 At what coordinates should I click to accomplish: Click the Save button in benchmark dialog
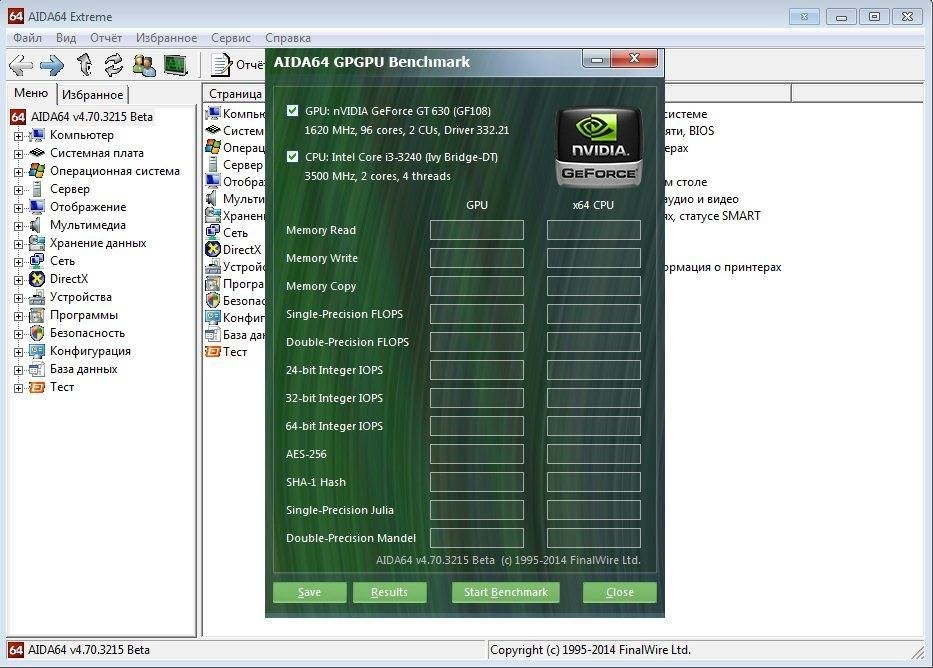click(309, 592)
